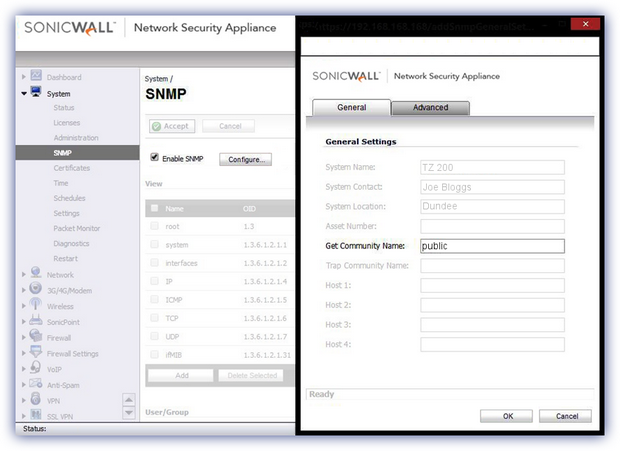Click the Accept button

tap(172, 126)
